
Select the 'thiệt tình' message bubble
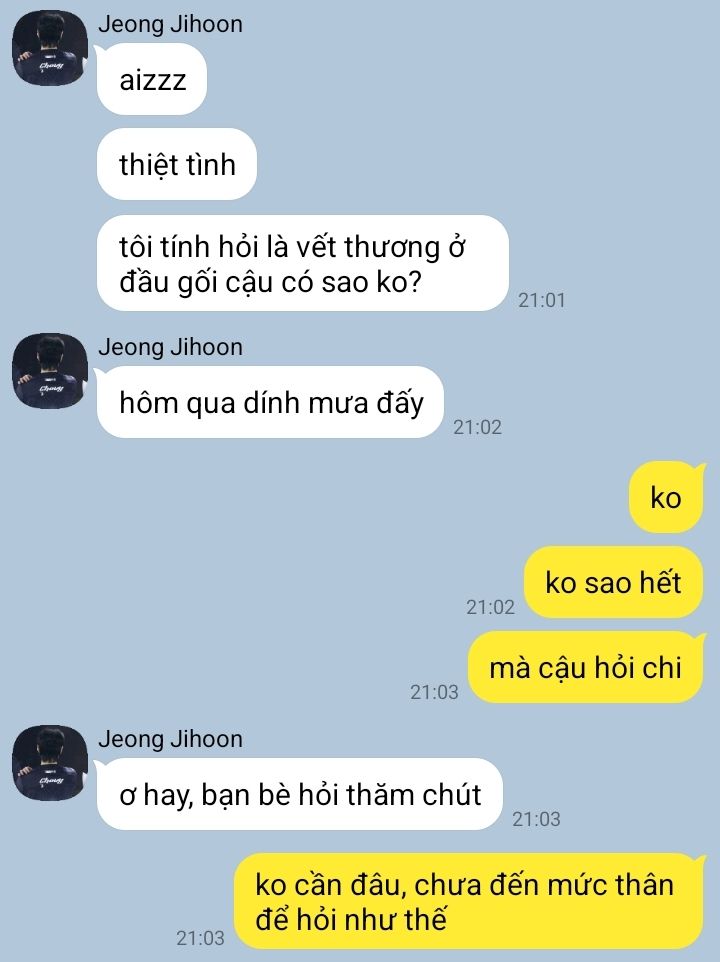point(177,164)
